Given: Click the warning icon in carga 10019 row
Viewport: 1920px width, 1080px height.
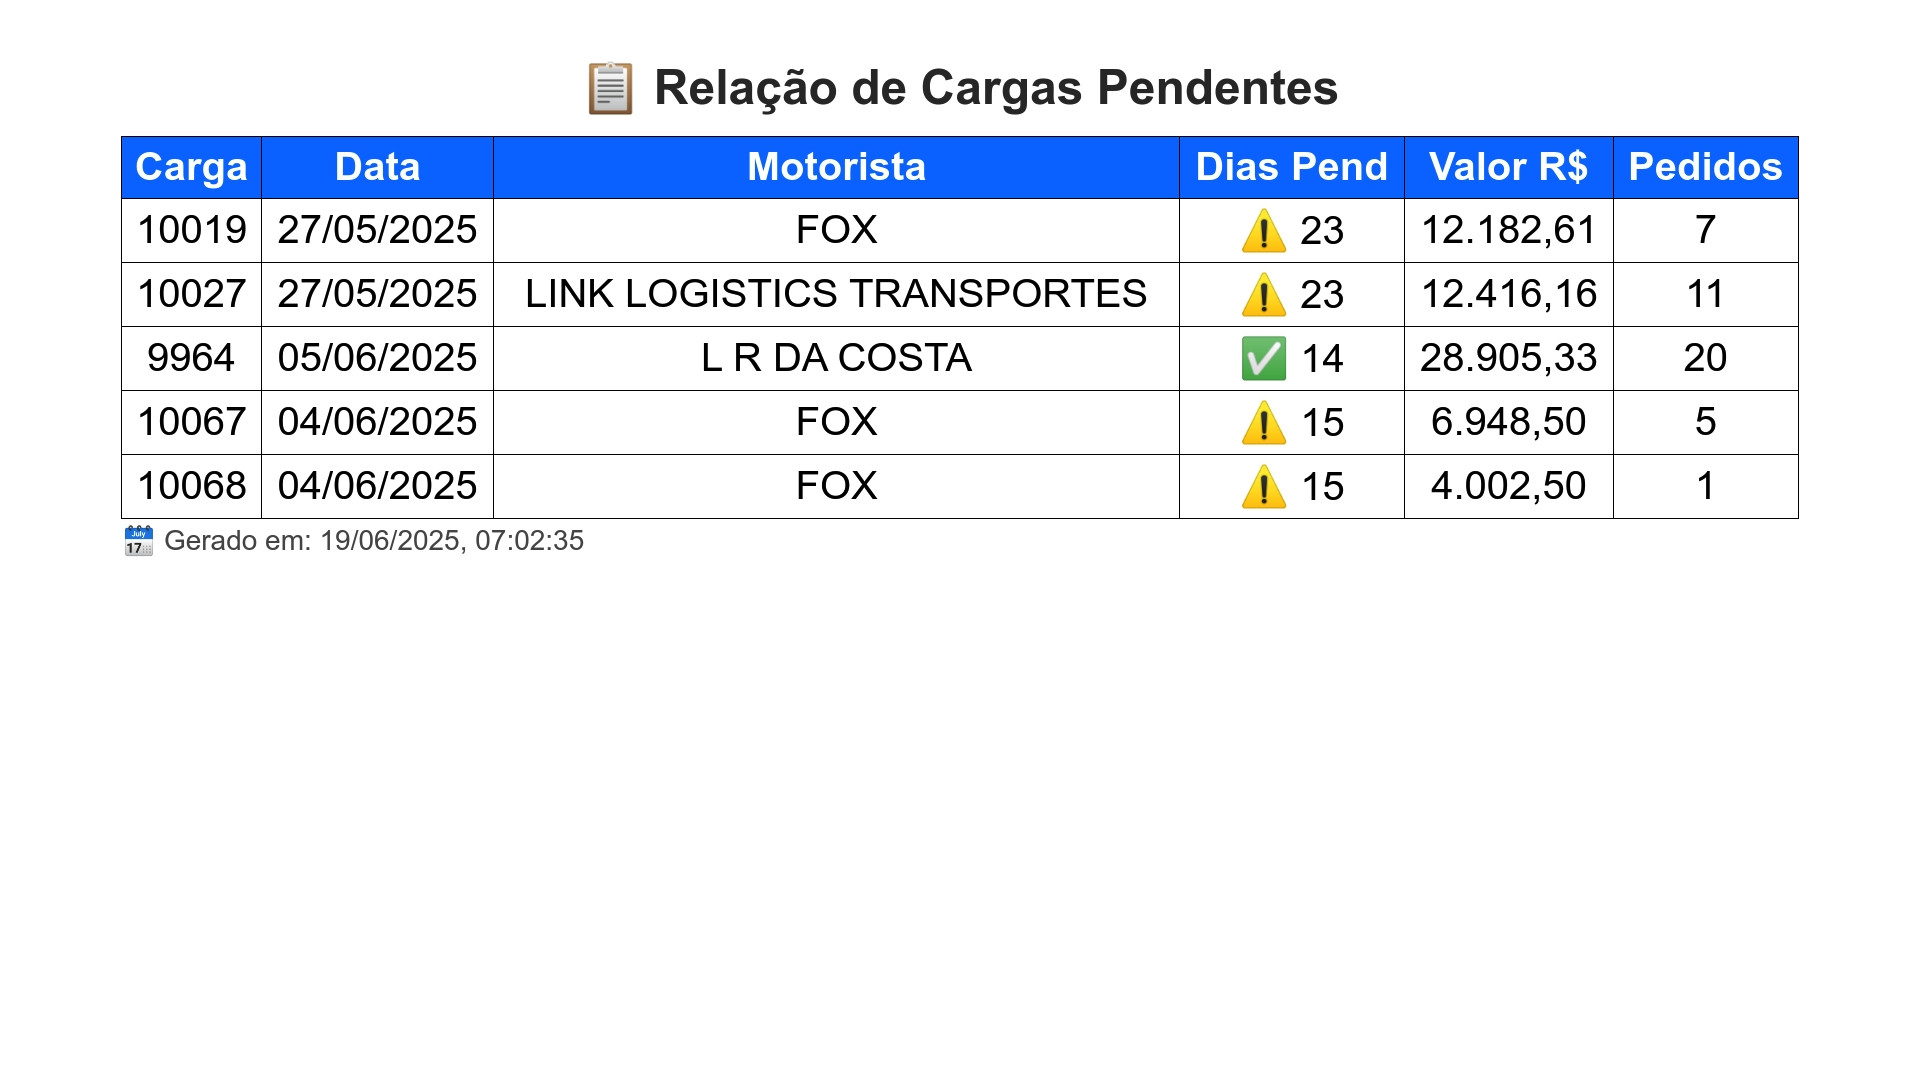Looking at the screenshot, I should pos(1264,231).
